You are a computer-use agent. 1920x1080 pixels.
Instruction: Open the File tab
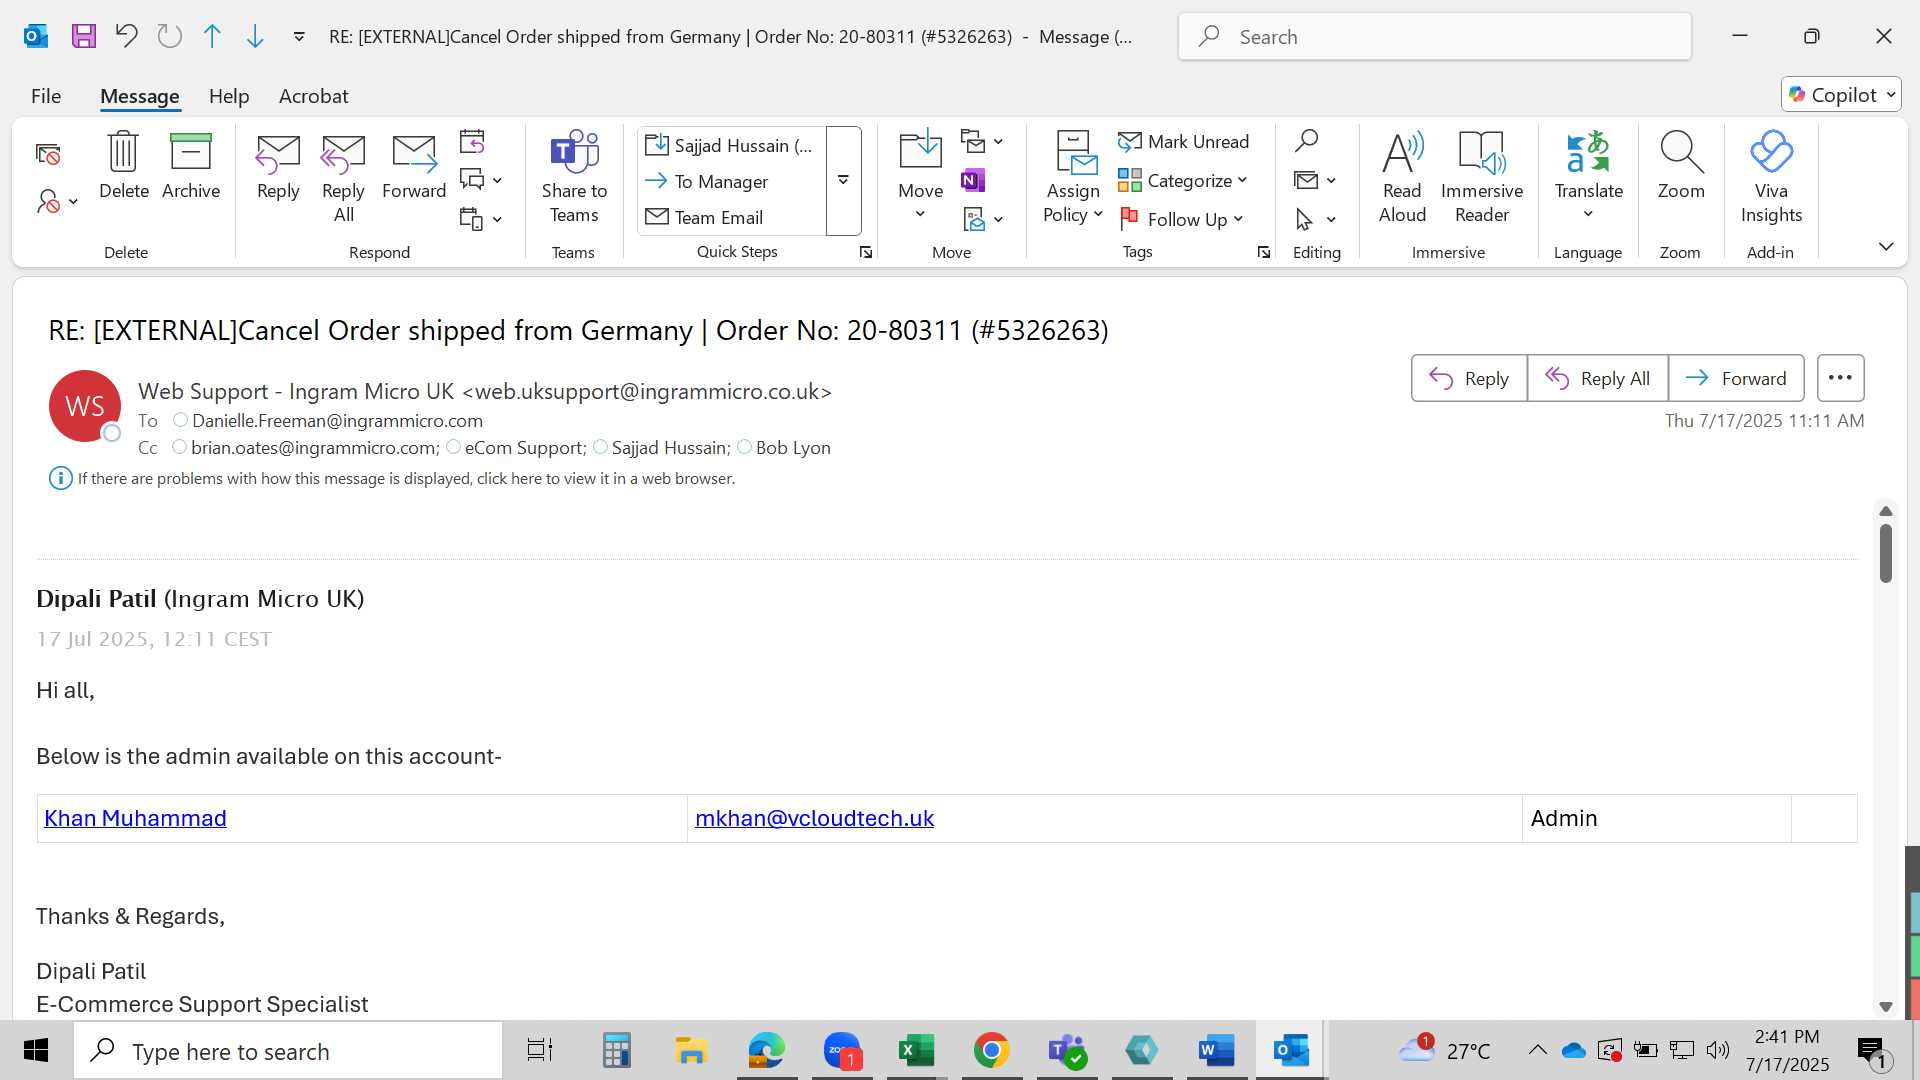coord(46,96)
